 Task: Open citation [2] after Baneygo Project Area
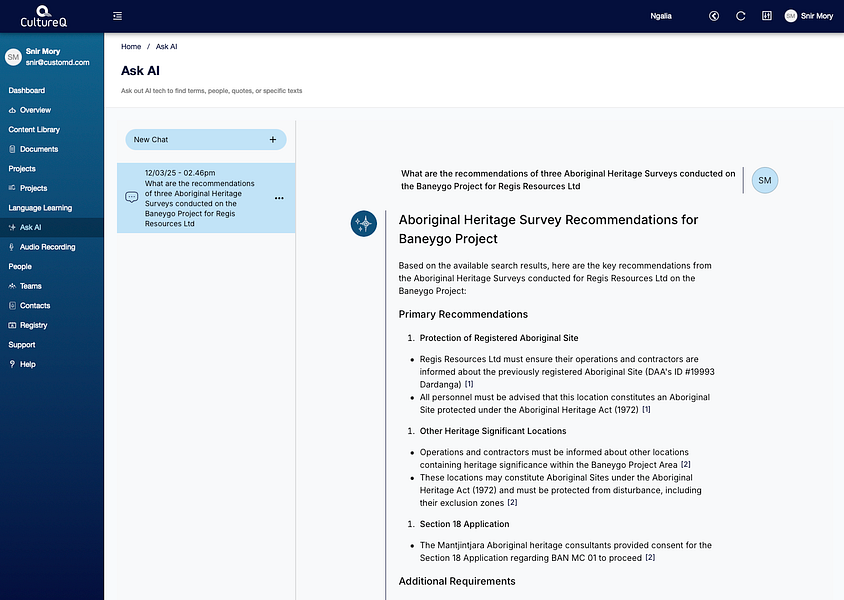[x=685, y=464]
